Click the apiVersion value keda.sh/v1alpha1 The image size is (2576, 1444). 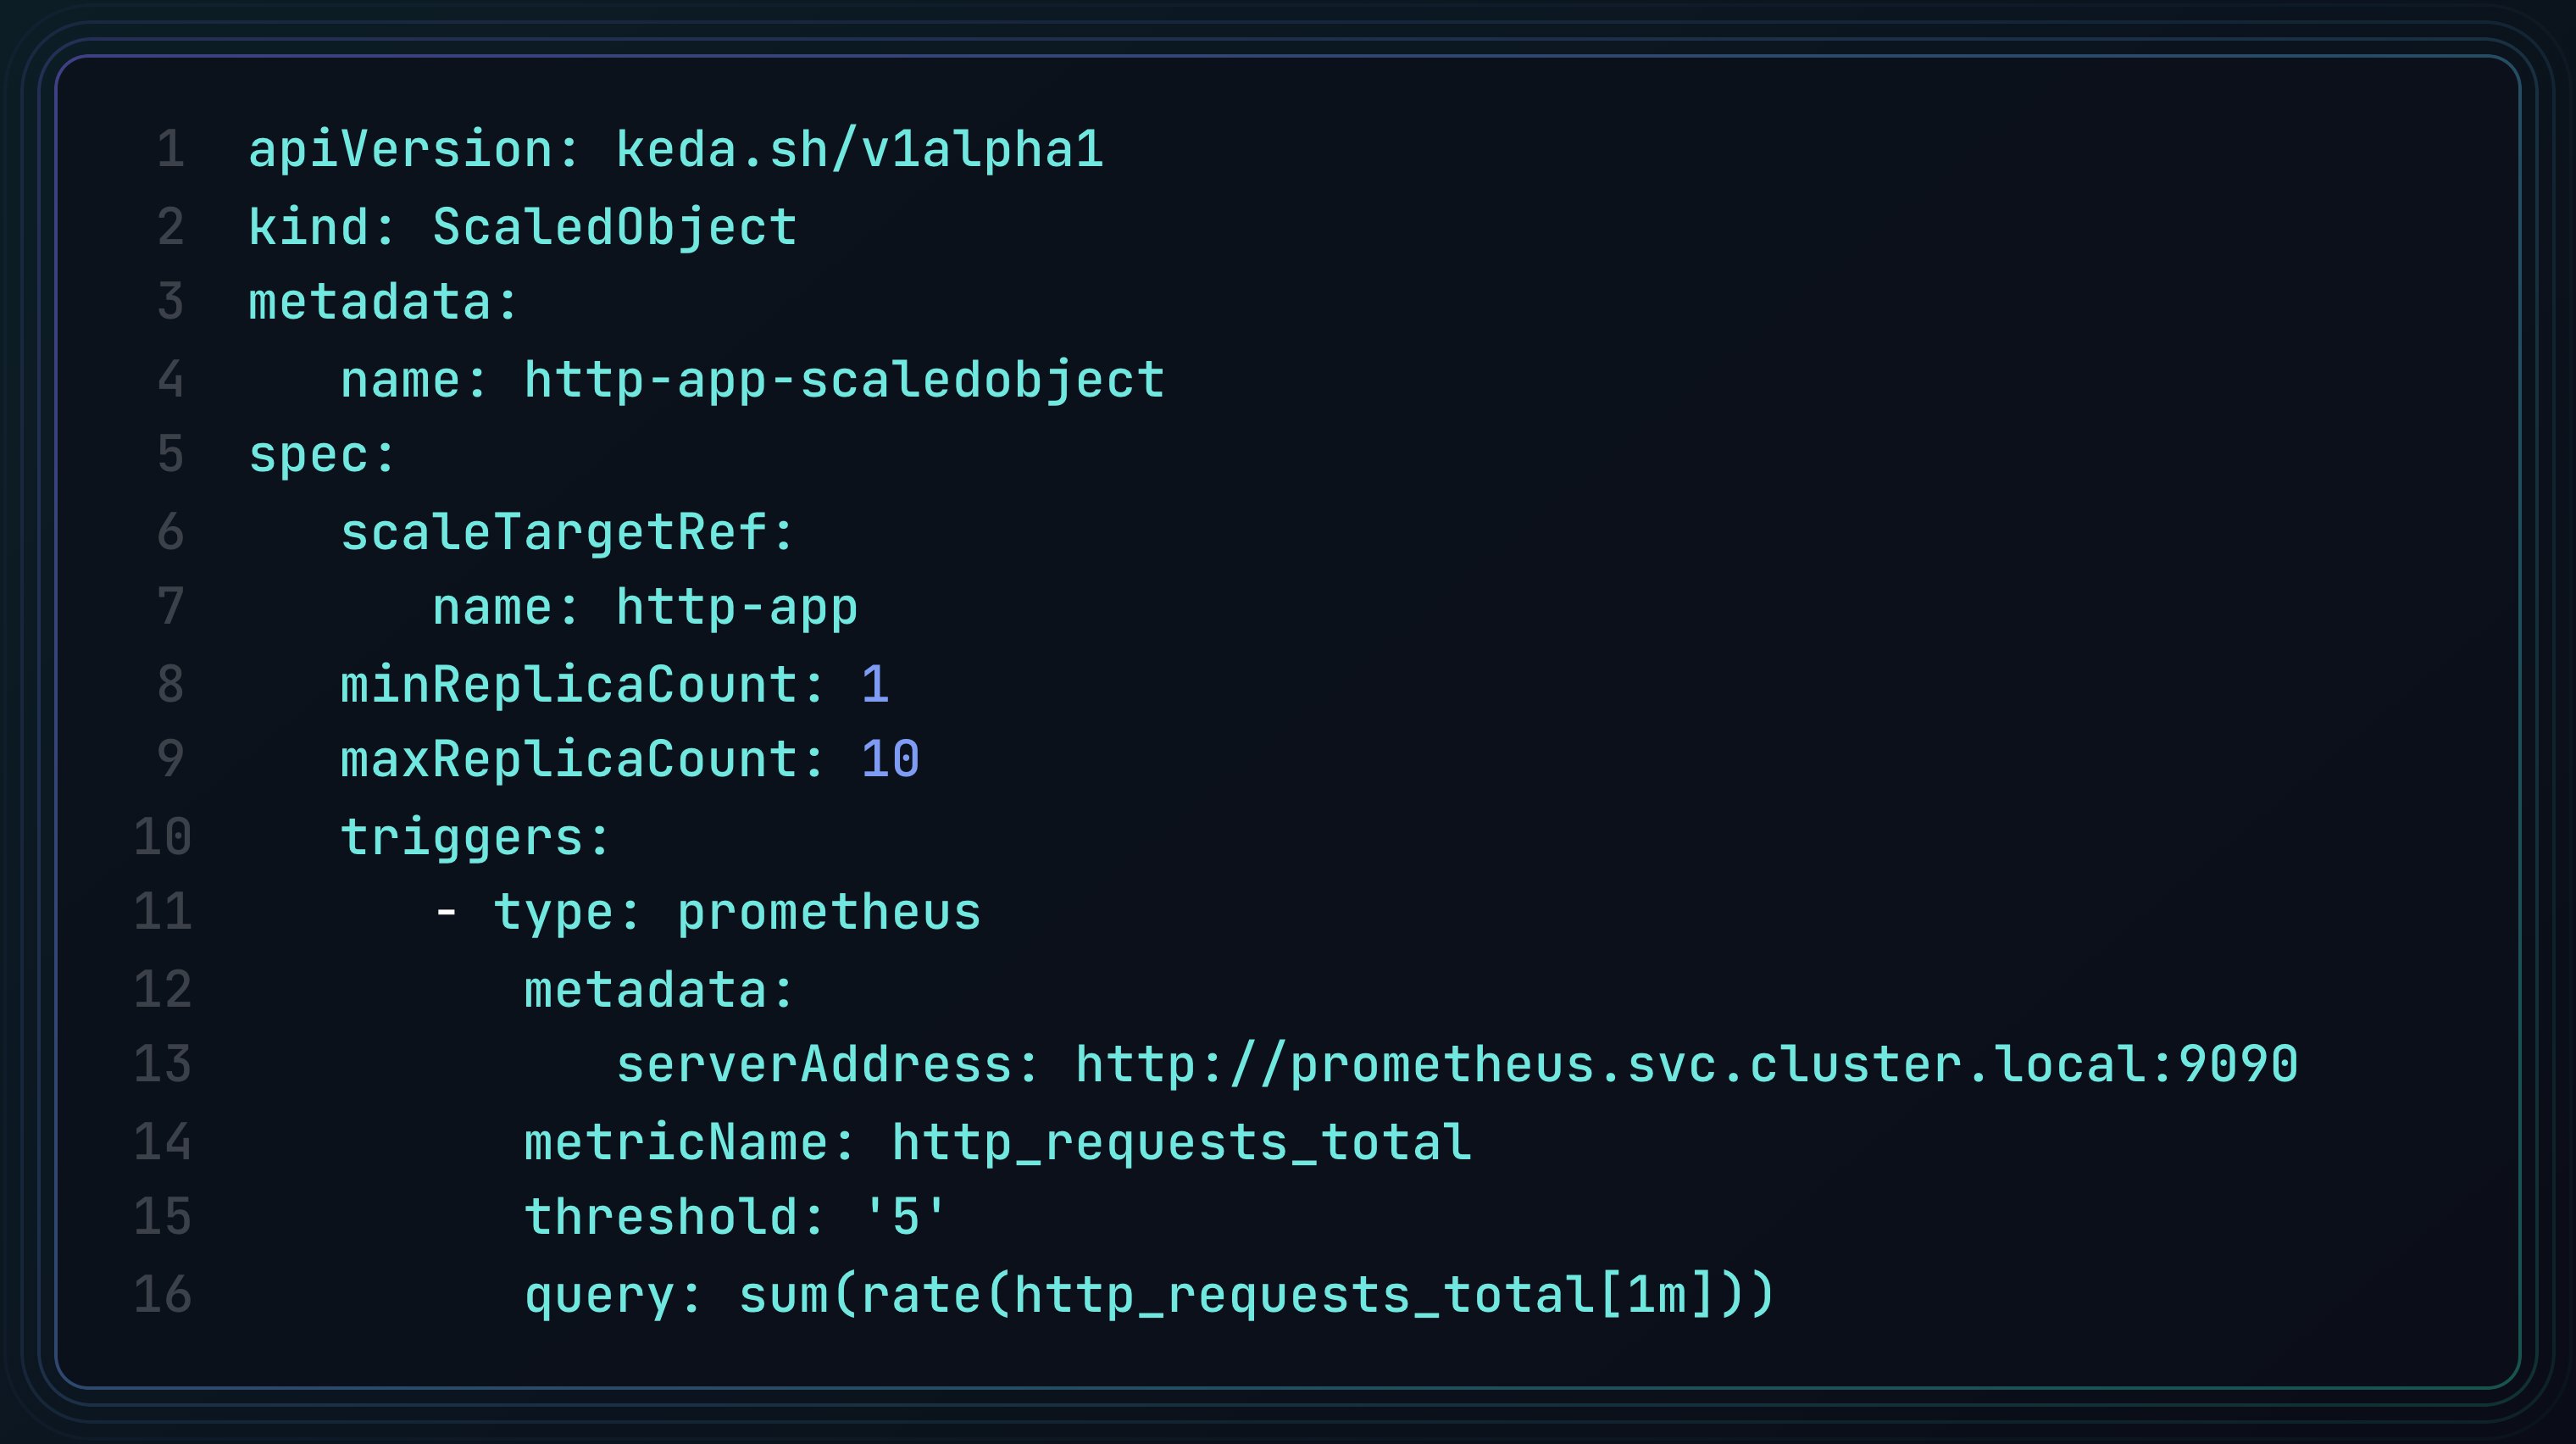click(x=859, y=150)
